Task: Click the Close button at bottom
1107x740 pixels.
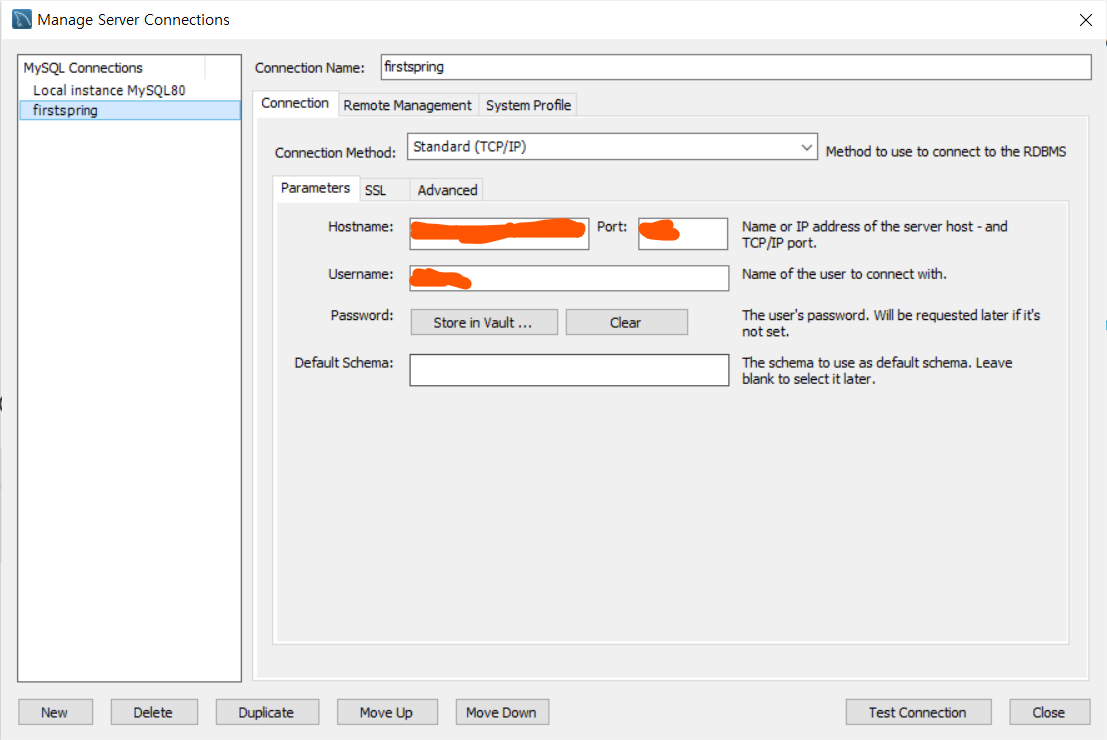Action: coord(1049,712)
